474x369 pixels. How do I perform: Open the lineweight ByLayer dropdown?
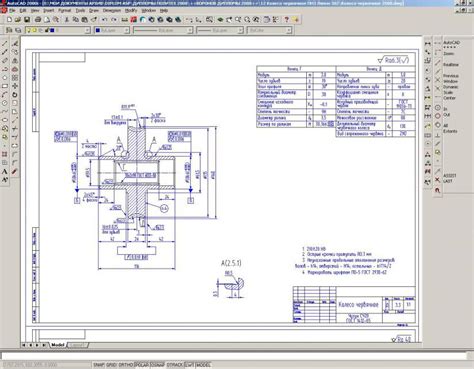[219, 30]
